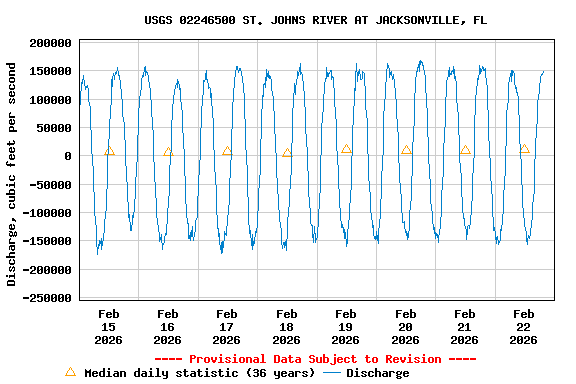This screenshot has width=576, height=384.
Task: Click the axis title Discharge, cubic feet per second
Action: tap(11, 174)
